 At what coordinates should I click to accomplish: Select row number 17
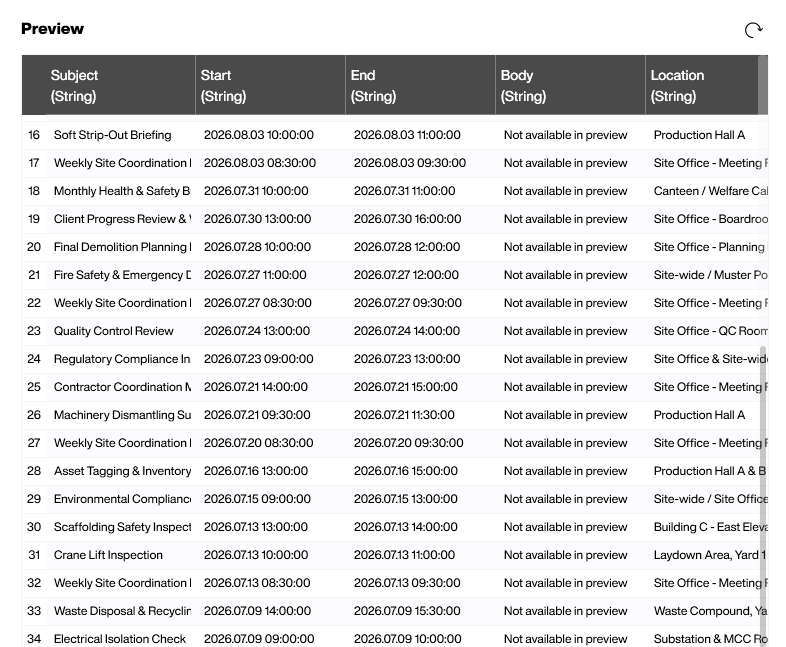pos(34,163)
